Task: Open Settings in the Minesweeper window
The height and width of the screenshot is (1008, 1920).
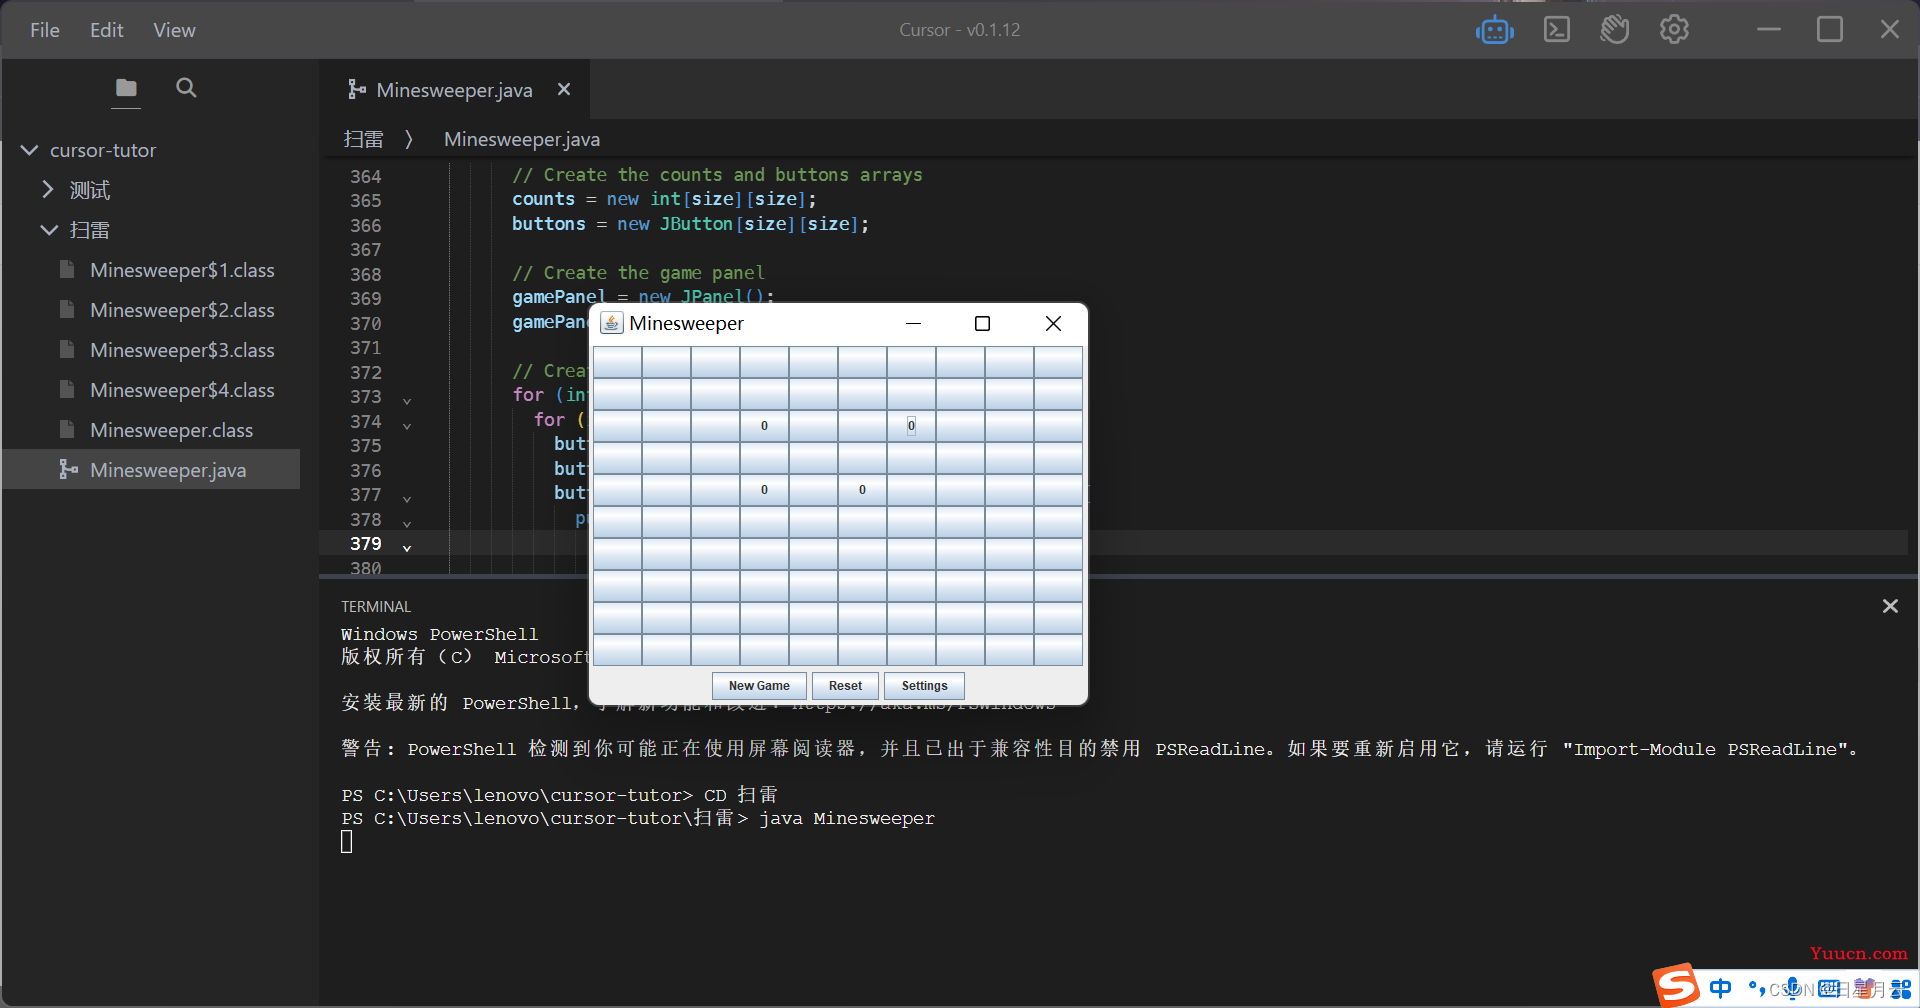Action: [924, 686]
